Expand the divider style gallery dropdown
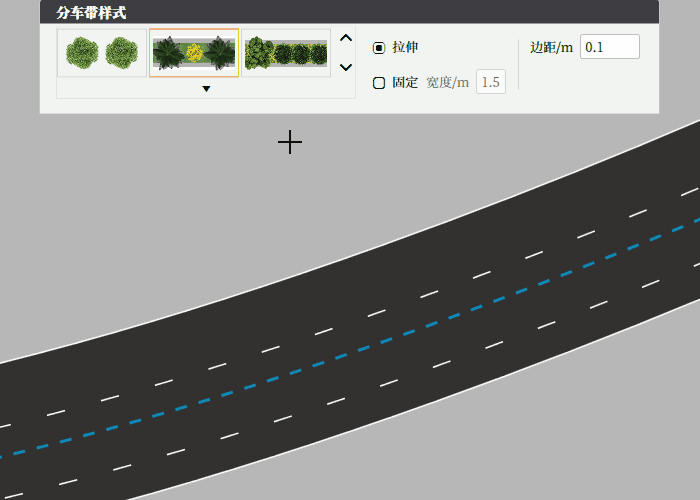The width and height of the screenshot is (700, 500). point(206,89)
